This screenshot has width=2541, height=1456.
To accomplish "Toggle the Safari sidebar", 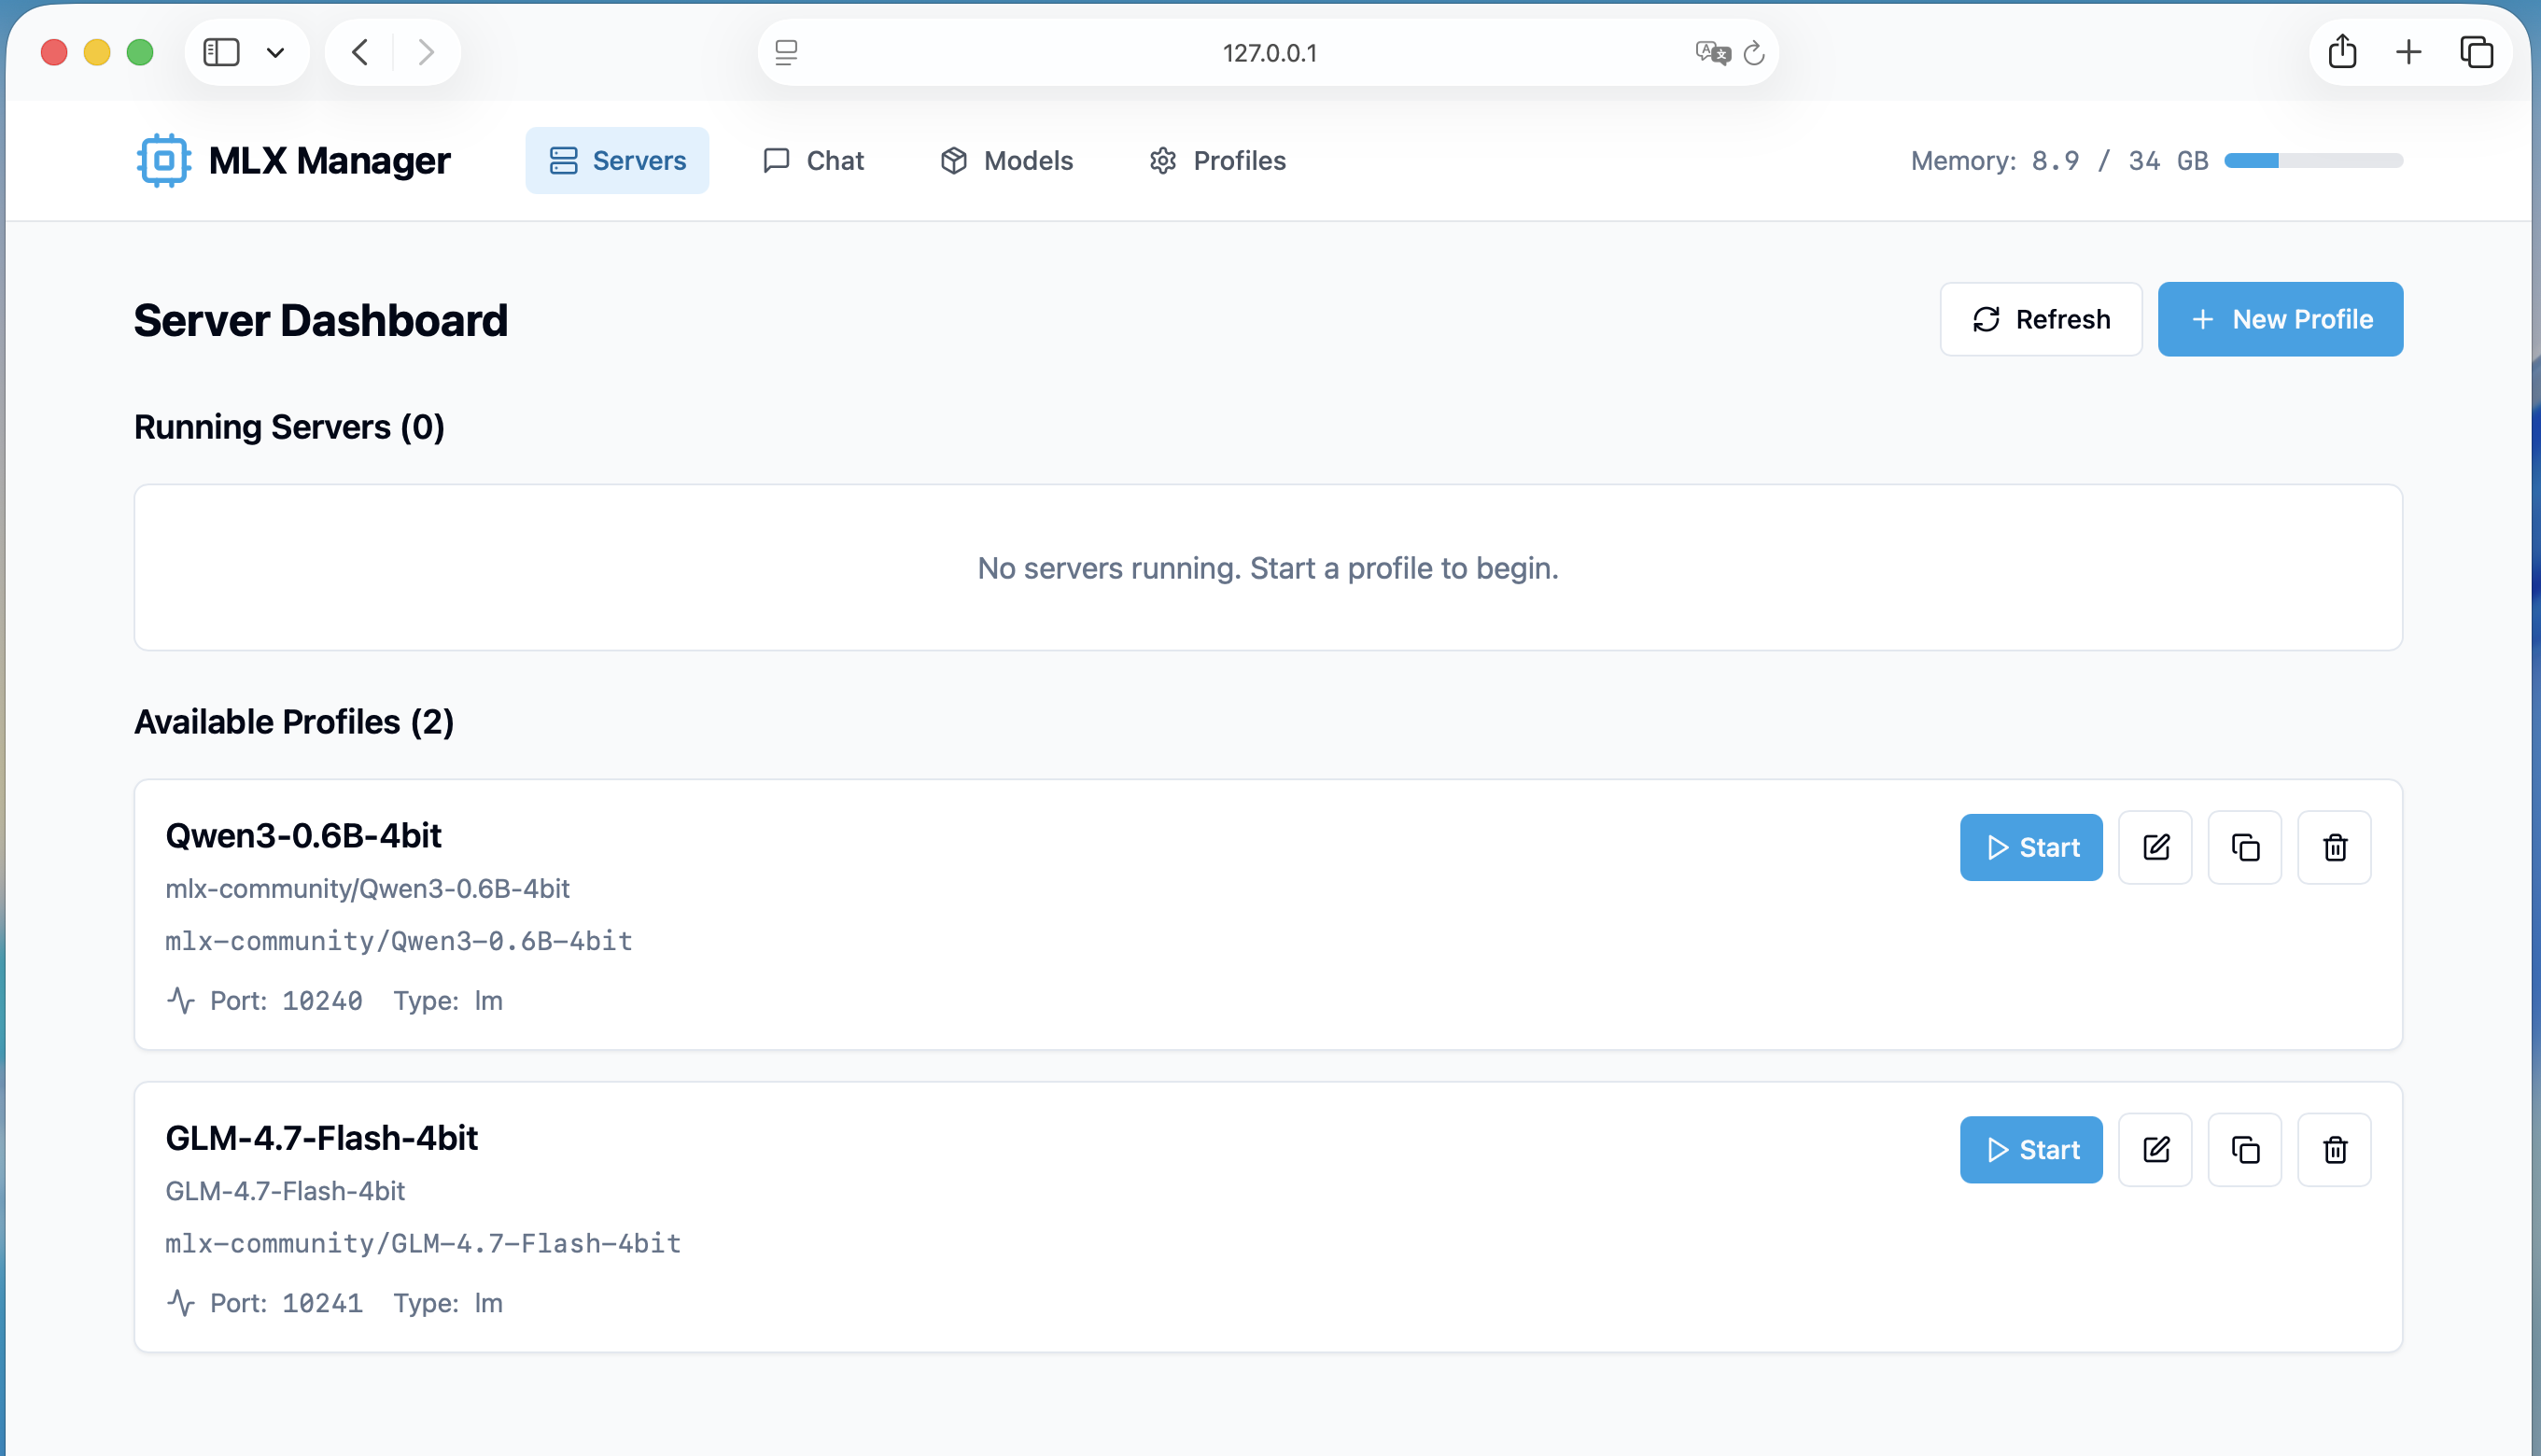I will (221, 52).
